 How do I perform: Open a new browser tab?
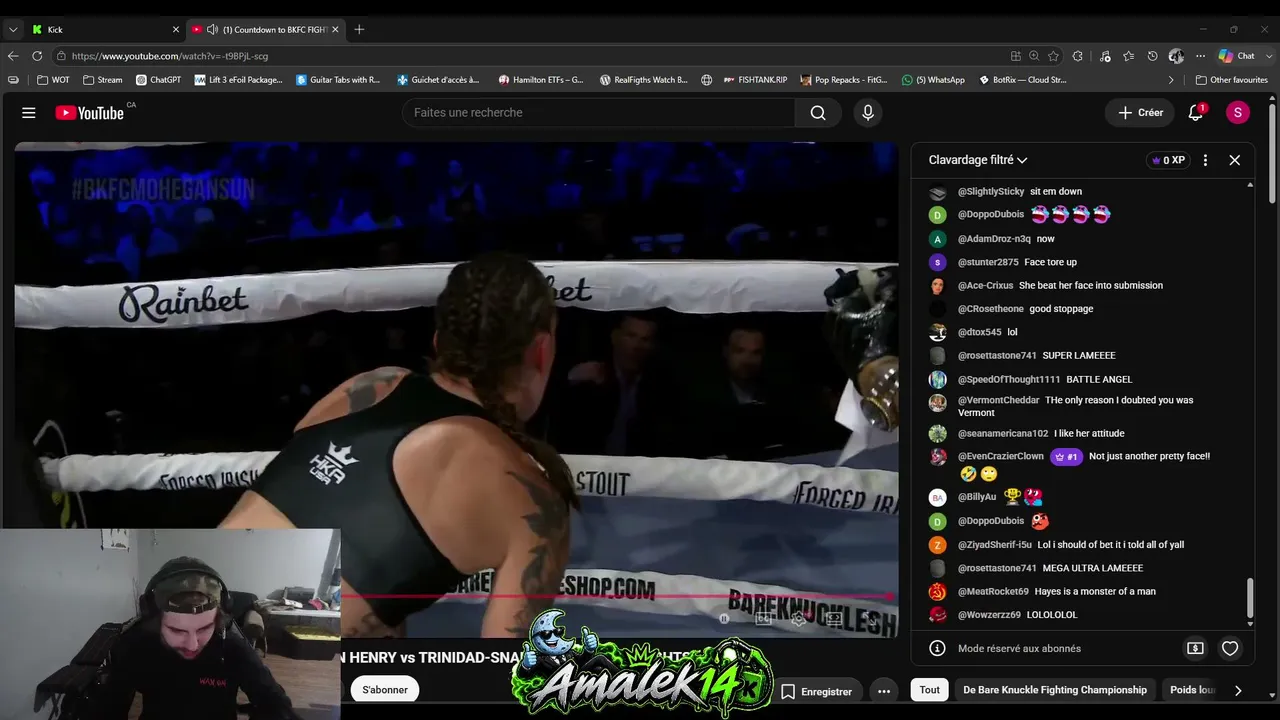point(359,30)
